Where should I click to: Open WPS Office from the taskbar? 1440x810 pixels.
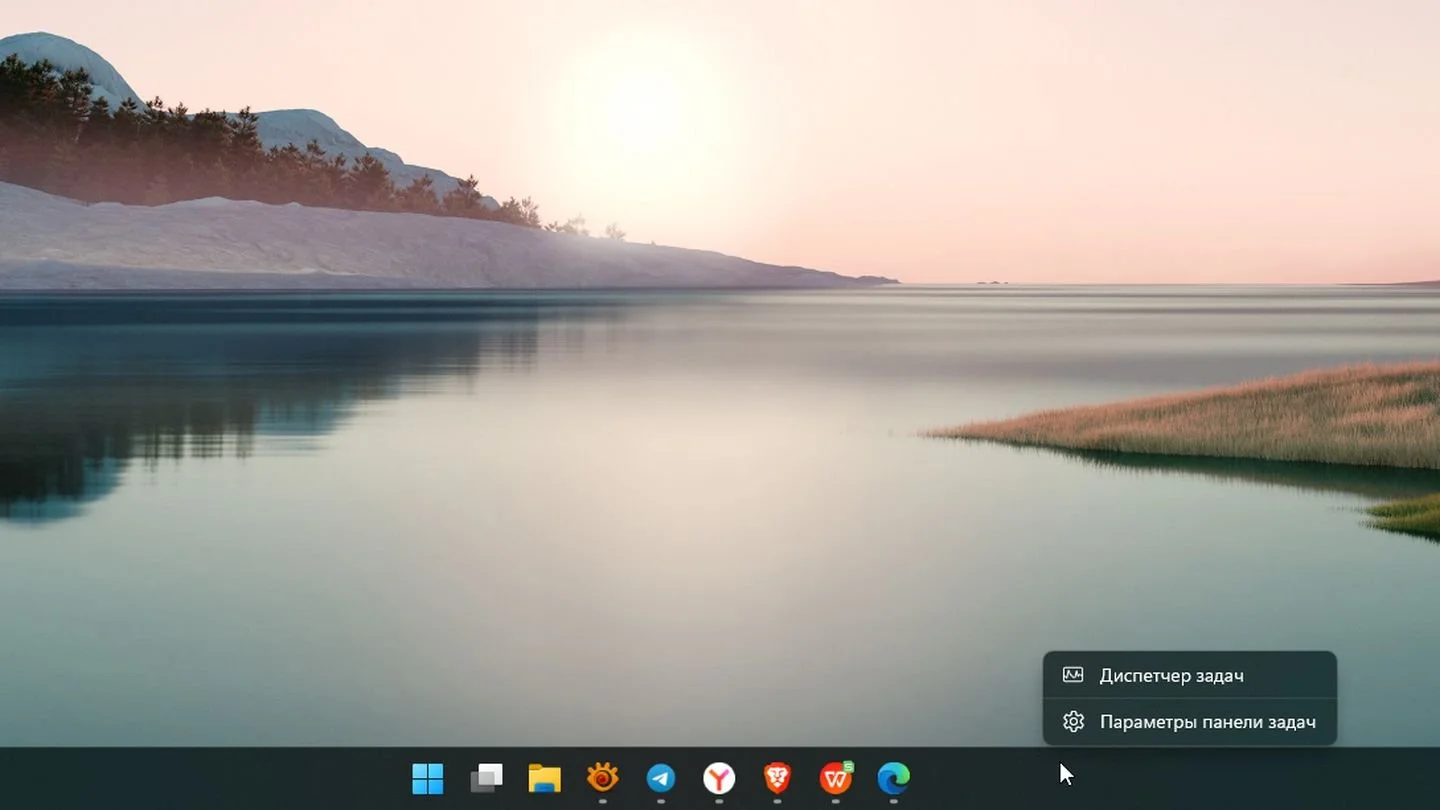coord(835,777)
